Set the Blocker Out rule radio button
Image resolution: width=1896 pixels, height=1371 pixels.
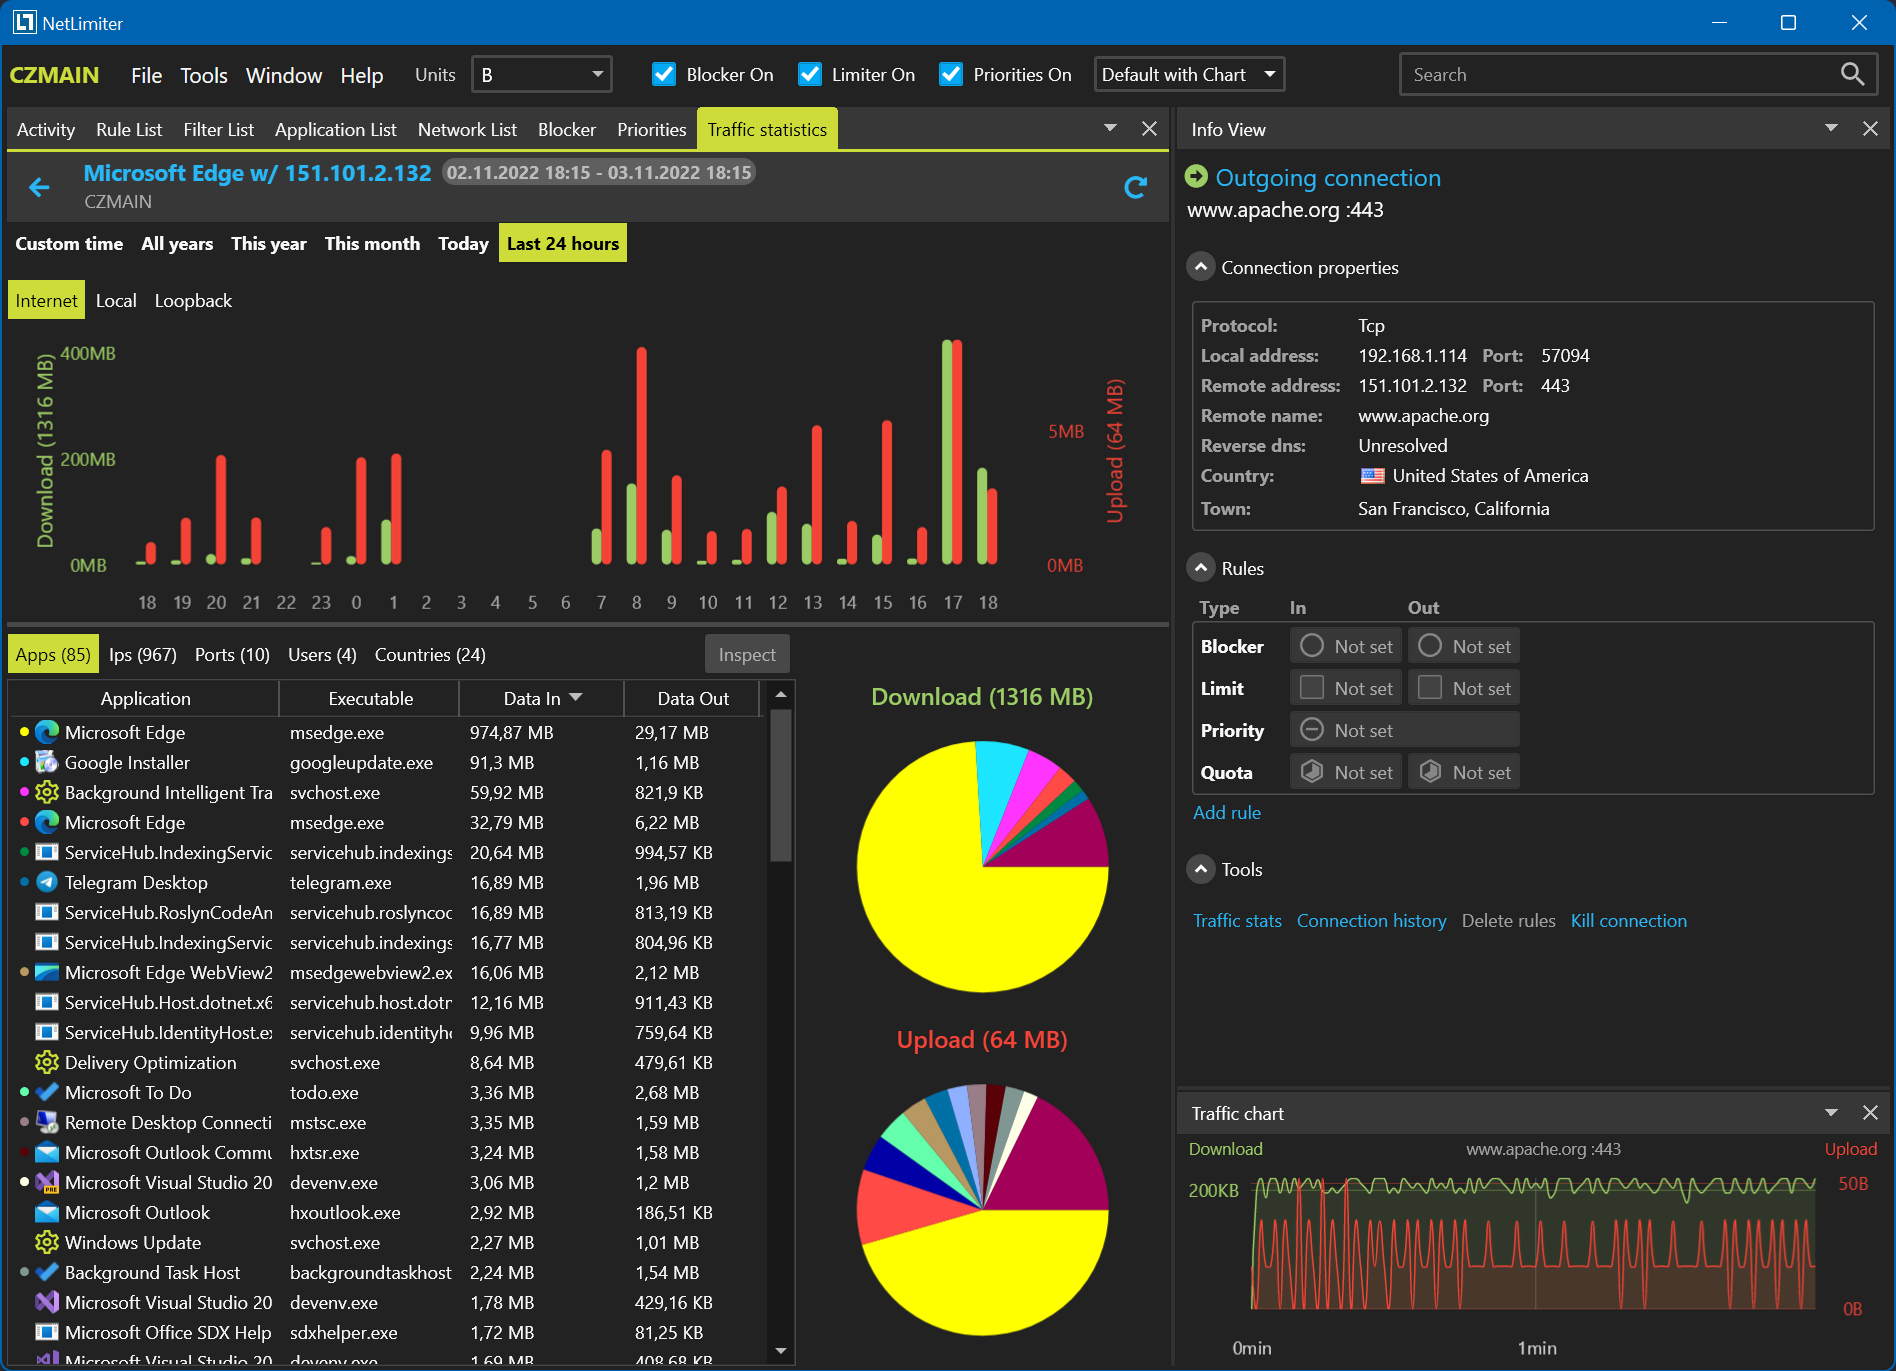[x=1430, y=646]
